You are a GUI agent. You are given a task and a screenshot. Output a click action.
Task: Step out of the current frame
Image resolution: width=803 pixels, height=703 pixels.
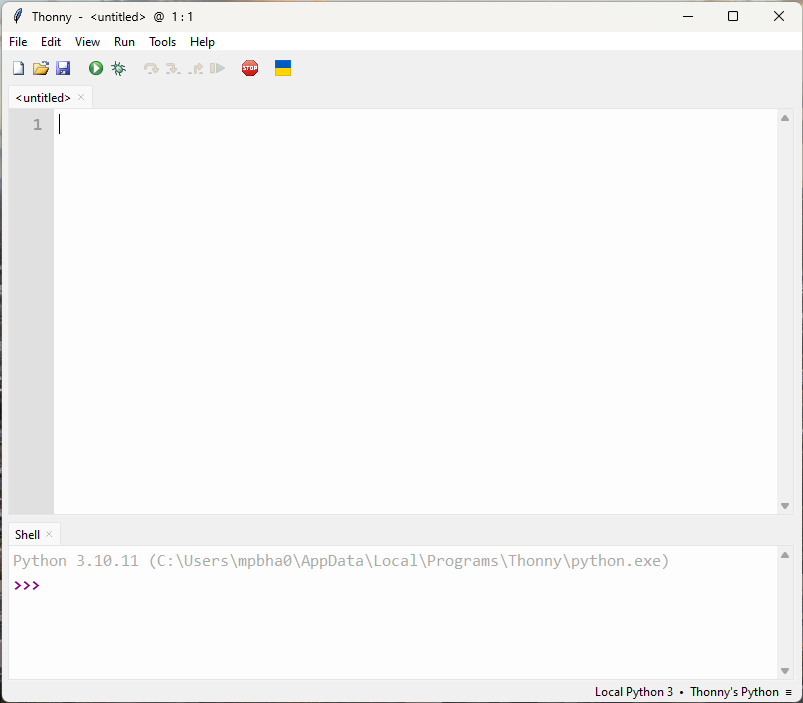[x=195, y=67]
